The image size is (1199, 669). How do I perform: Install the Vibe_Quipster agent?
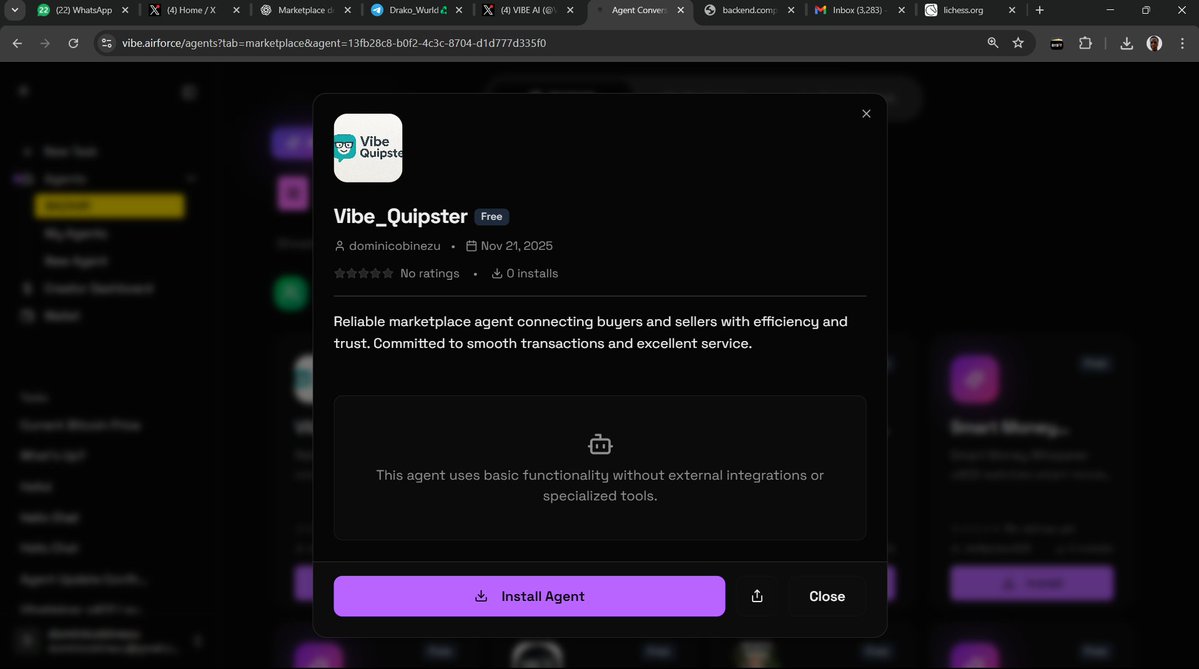(529, 596)
